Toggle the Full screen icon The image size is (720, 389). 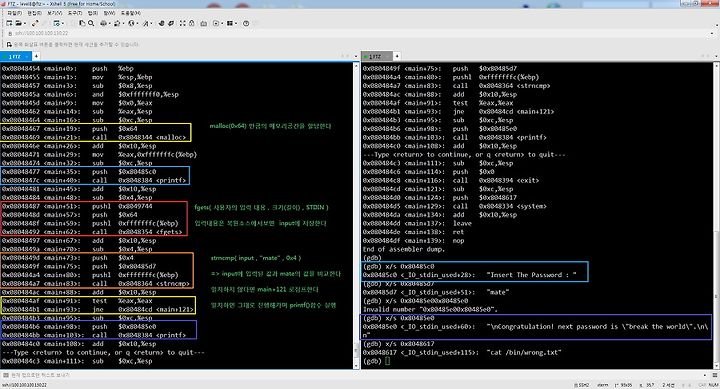182,23
